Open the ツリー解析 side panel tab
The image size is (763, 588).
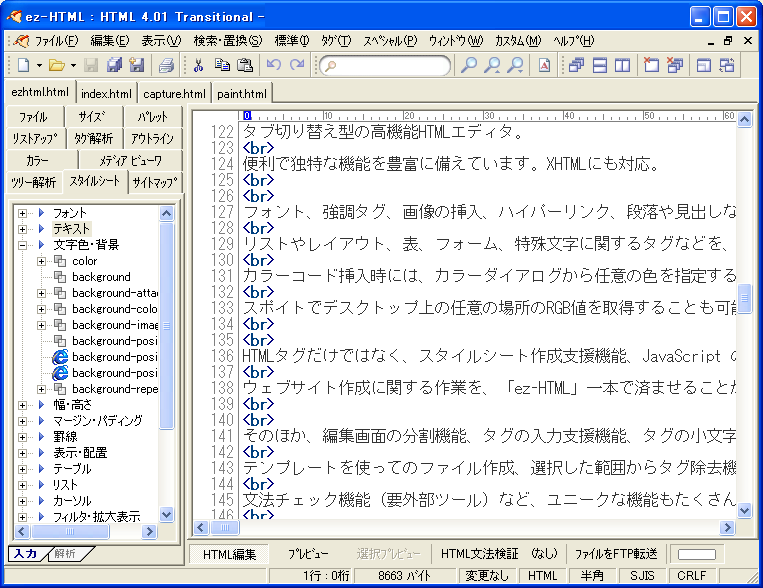[34, 183]
